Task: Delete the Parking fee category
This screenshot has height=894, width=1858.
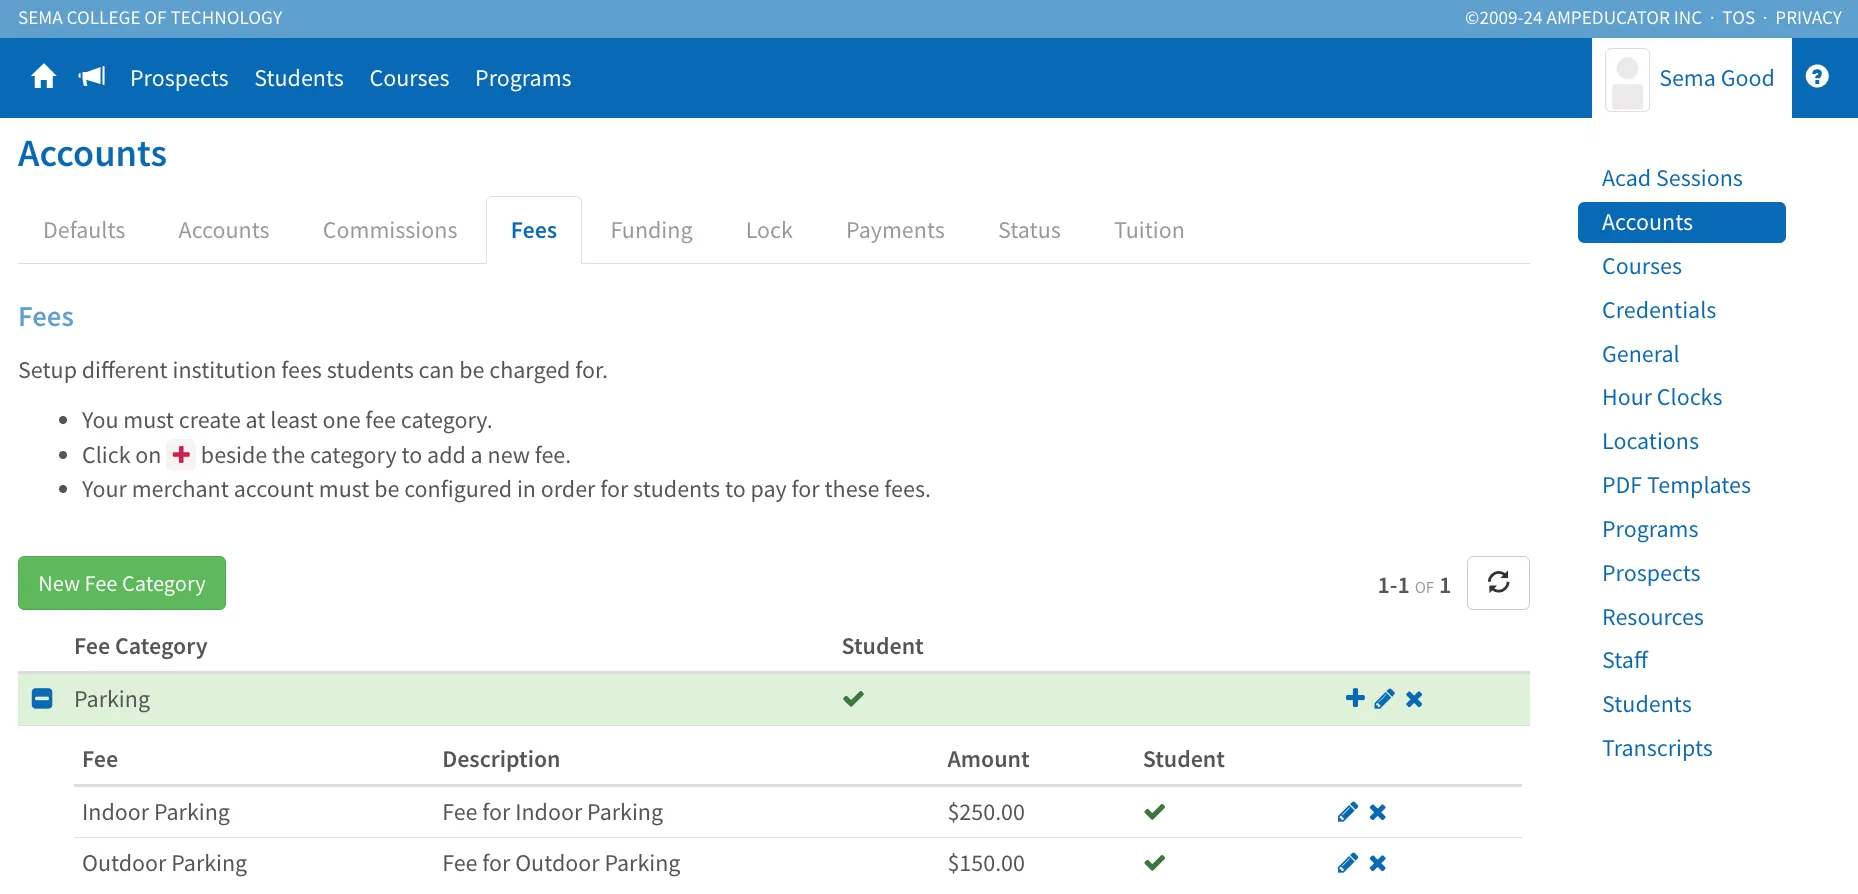Action: [x=1414, y=699]
